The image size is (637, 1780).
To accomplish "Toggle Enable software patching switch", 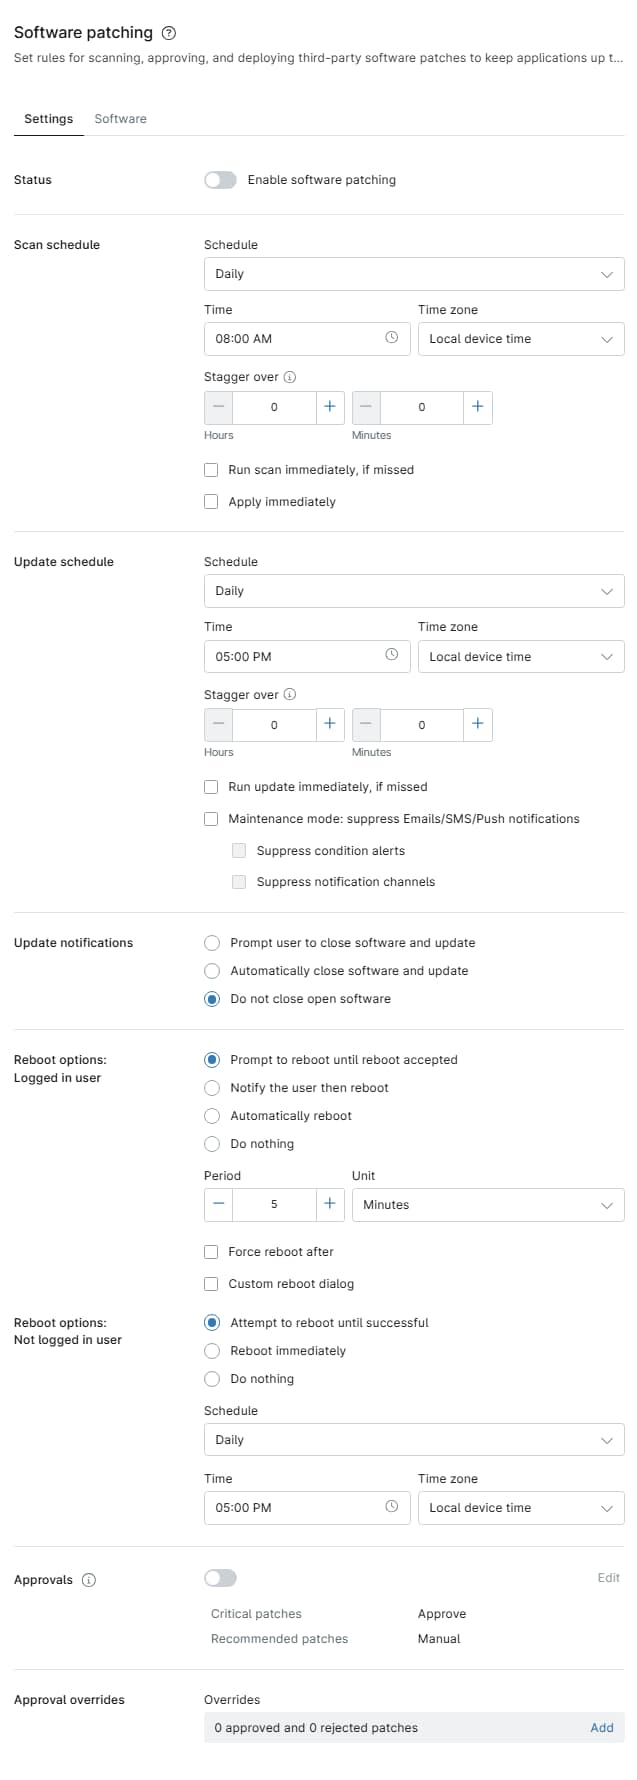I will point(220,180).
